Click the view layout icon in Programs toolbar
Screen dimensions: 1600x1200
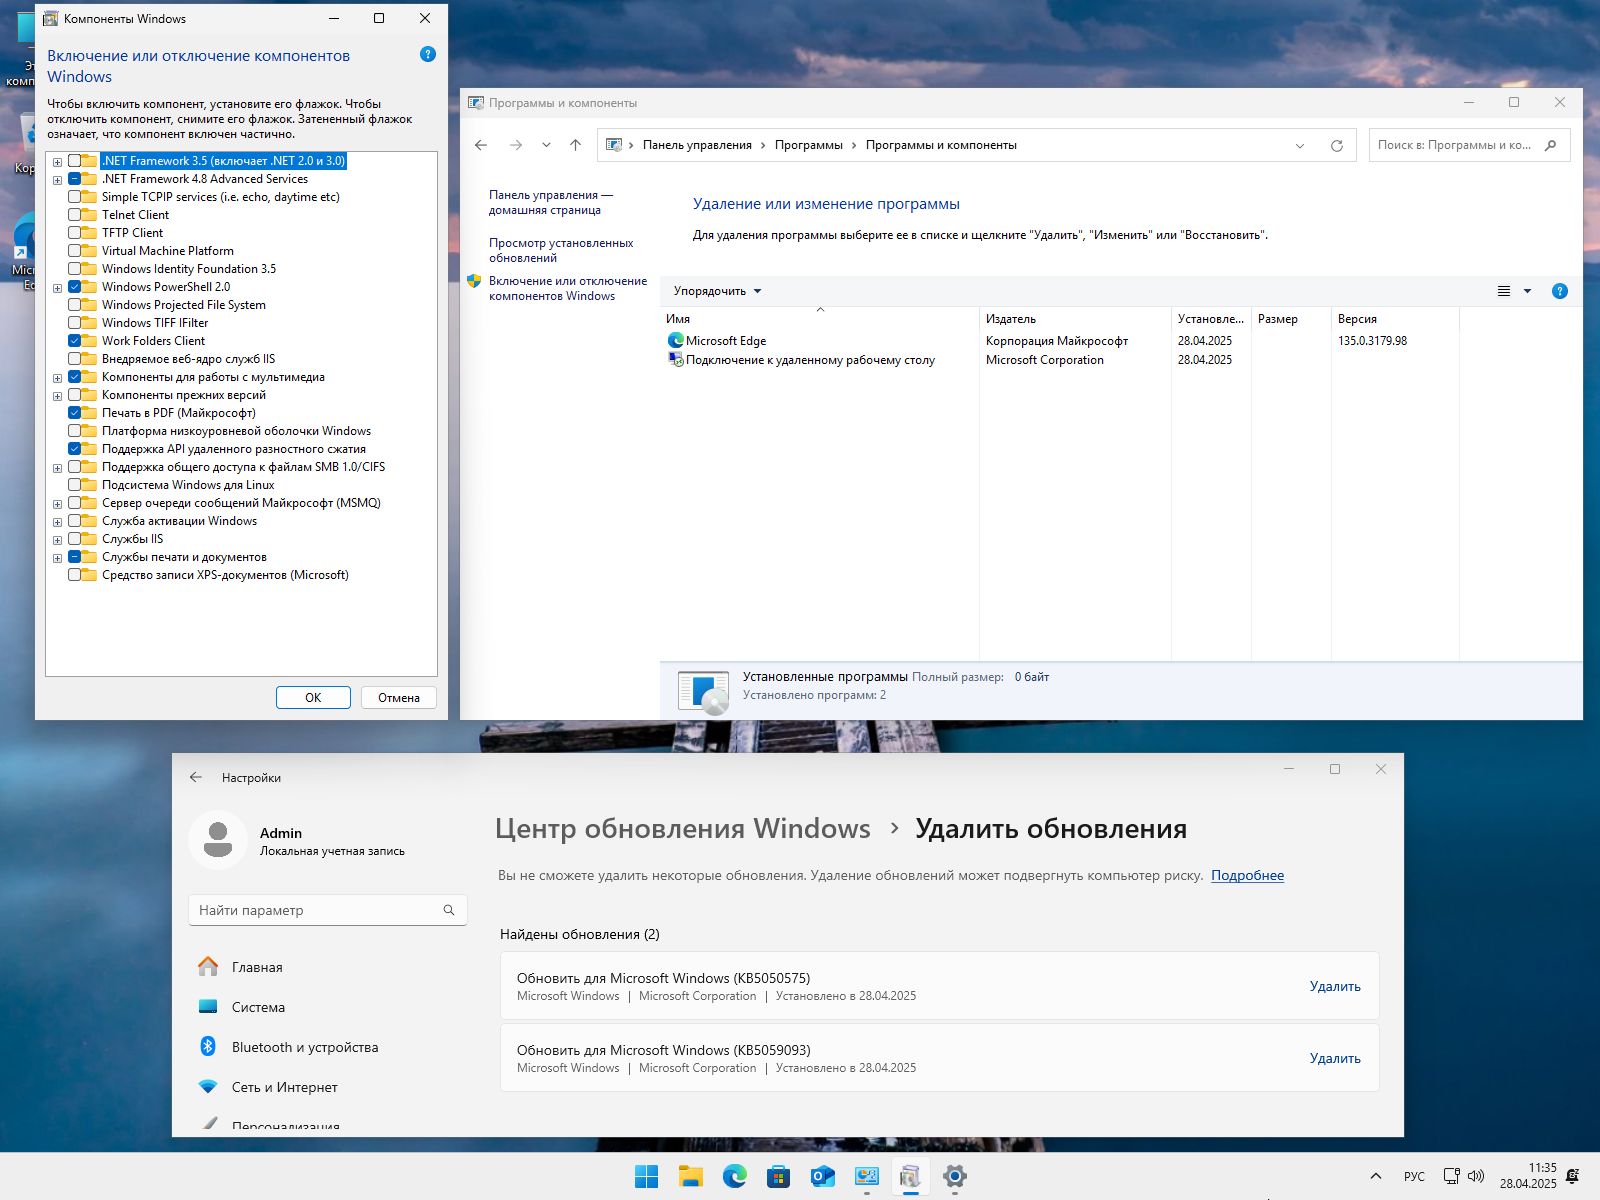coord(1503,291)
